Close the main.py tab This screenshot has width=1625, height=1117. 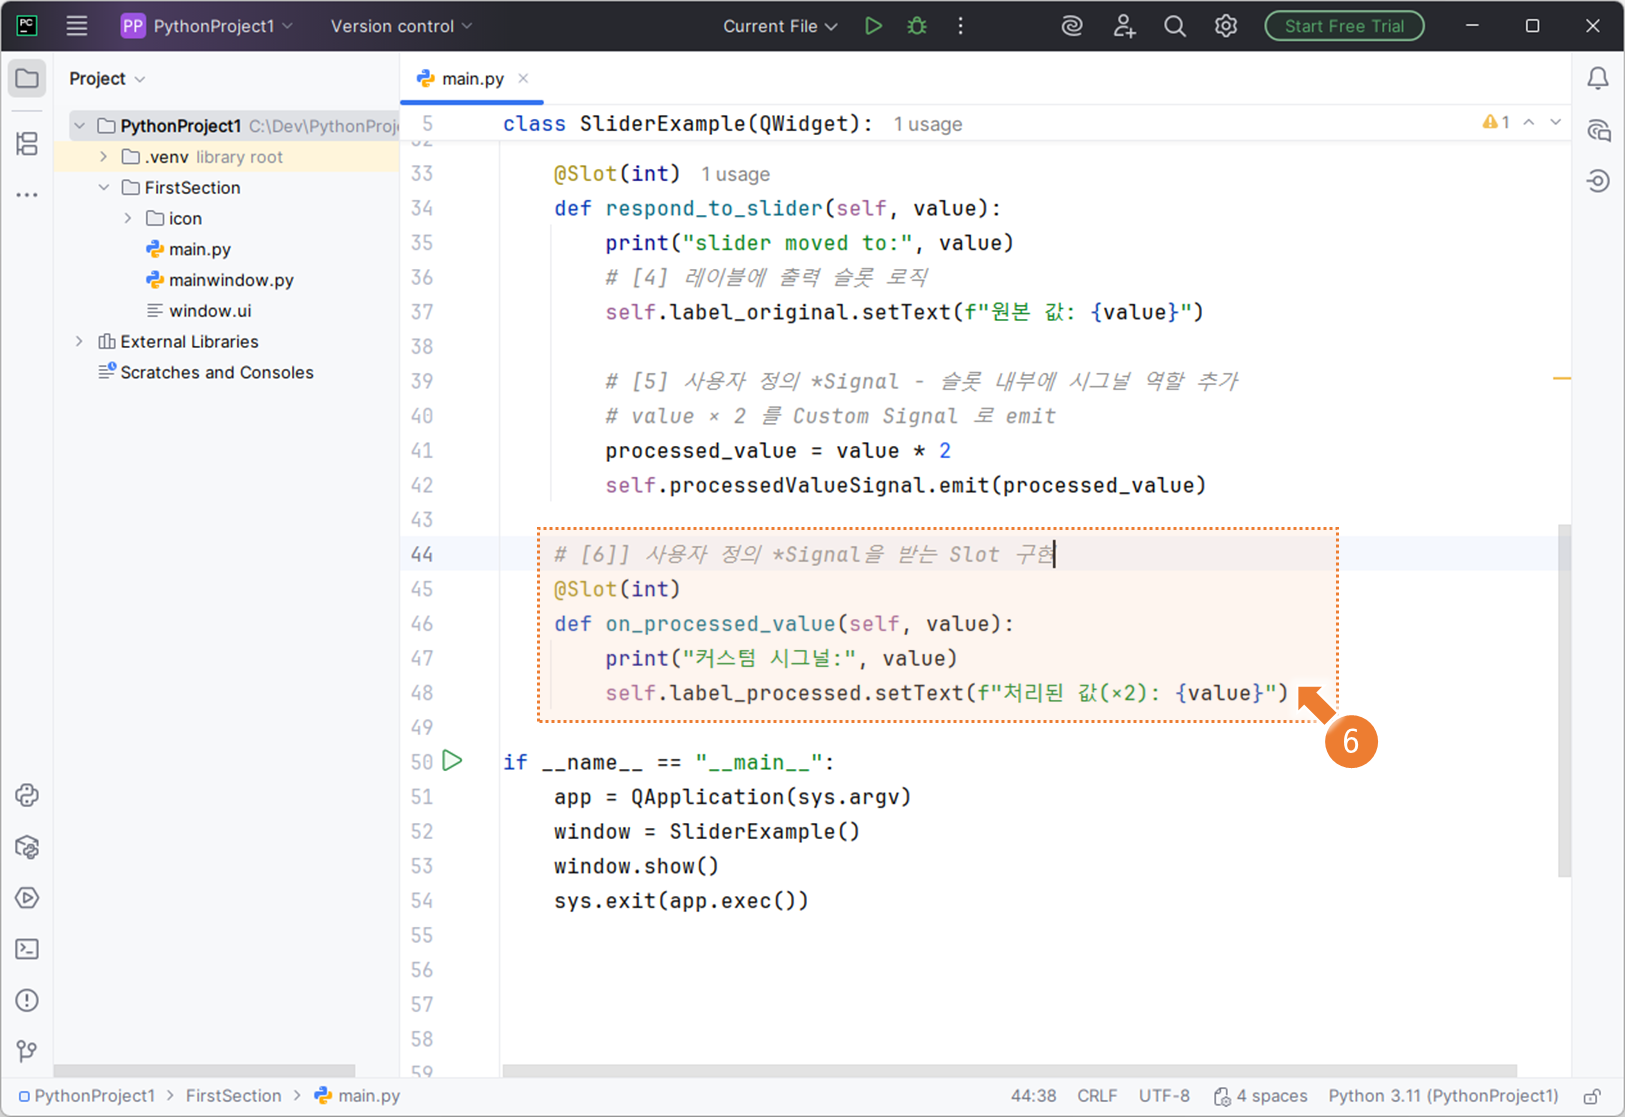coord(523,78)
